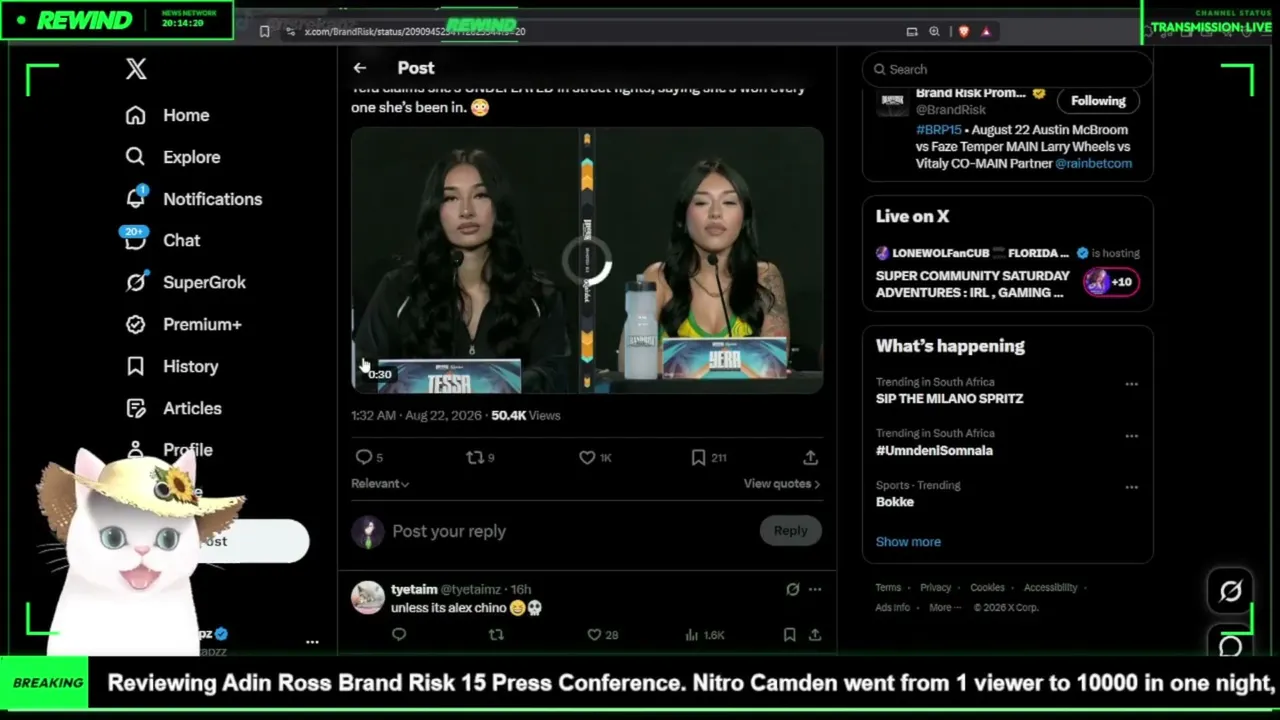The height and width of the screenshot is (720, 1280).
Task: Play the Tessa and Yerr press conference video
Action: pyautogui.click(x=587, y=260)
